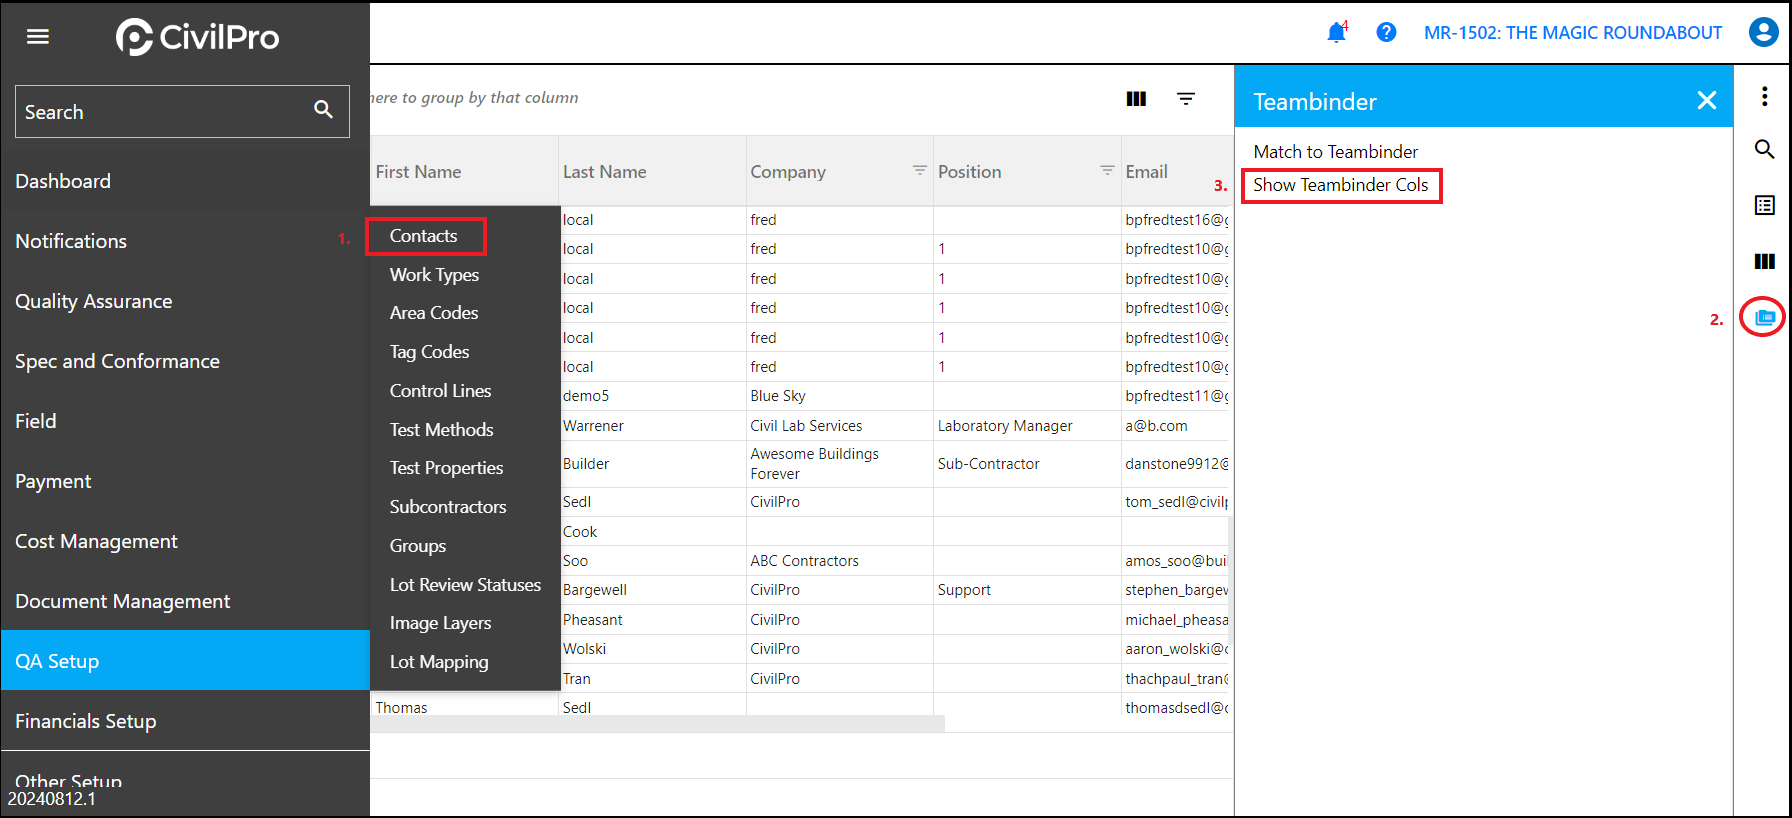Open the three-dot more options menu
The height and width of the screenshot is (818, 1792).
tap(1764, 96)
